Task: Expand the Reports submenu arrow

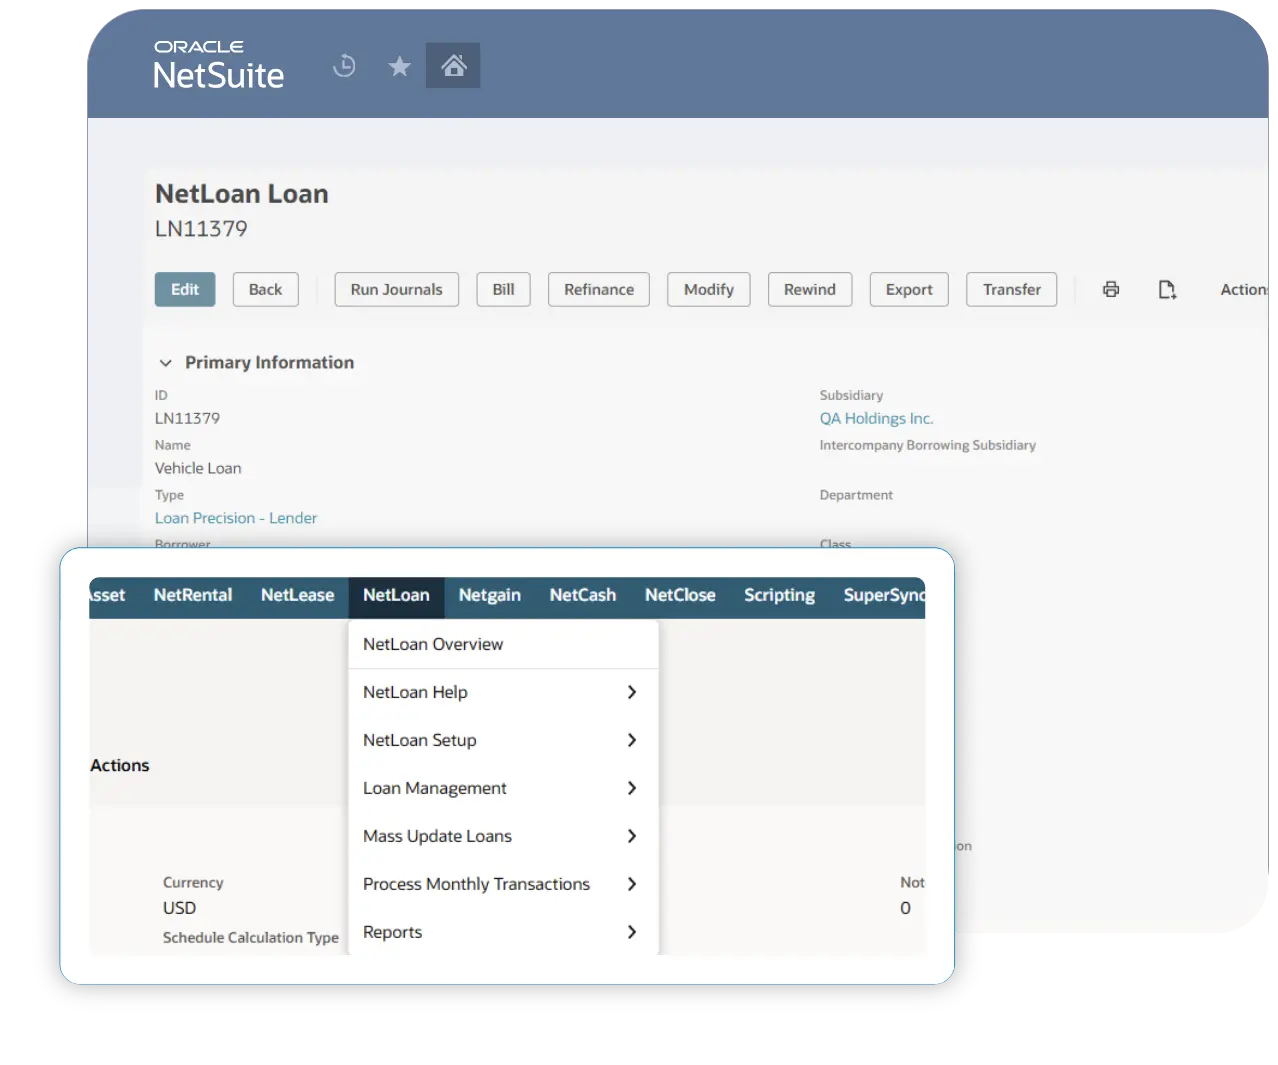Action: [x=632, y=932]
